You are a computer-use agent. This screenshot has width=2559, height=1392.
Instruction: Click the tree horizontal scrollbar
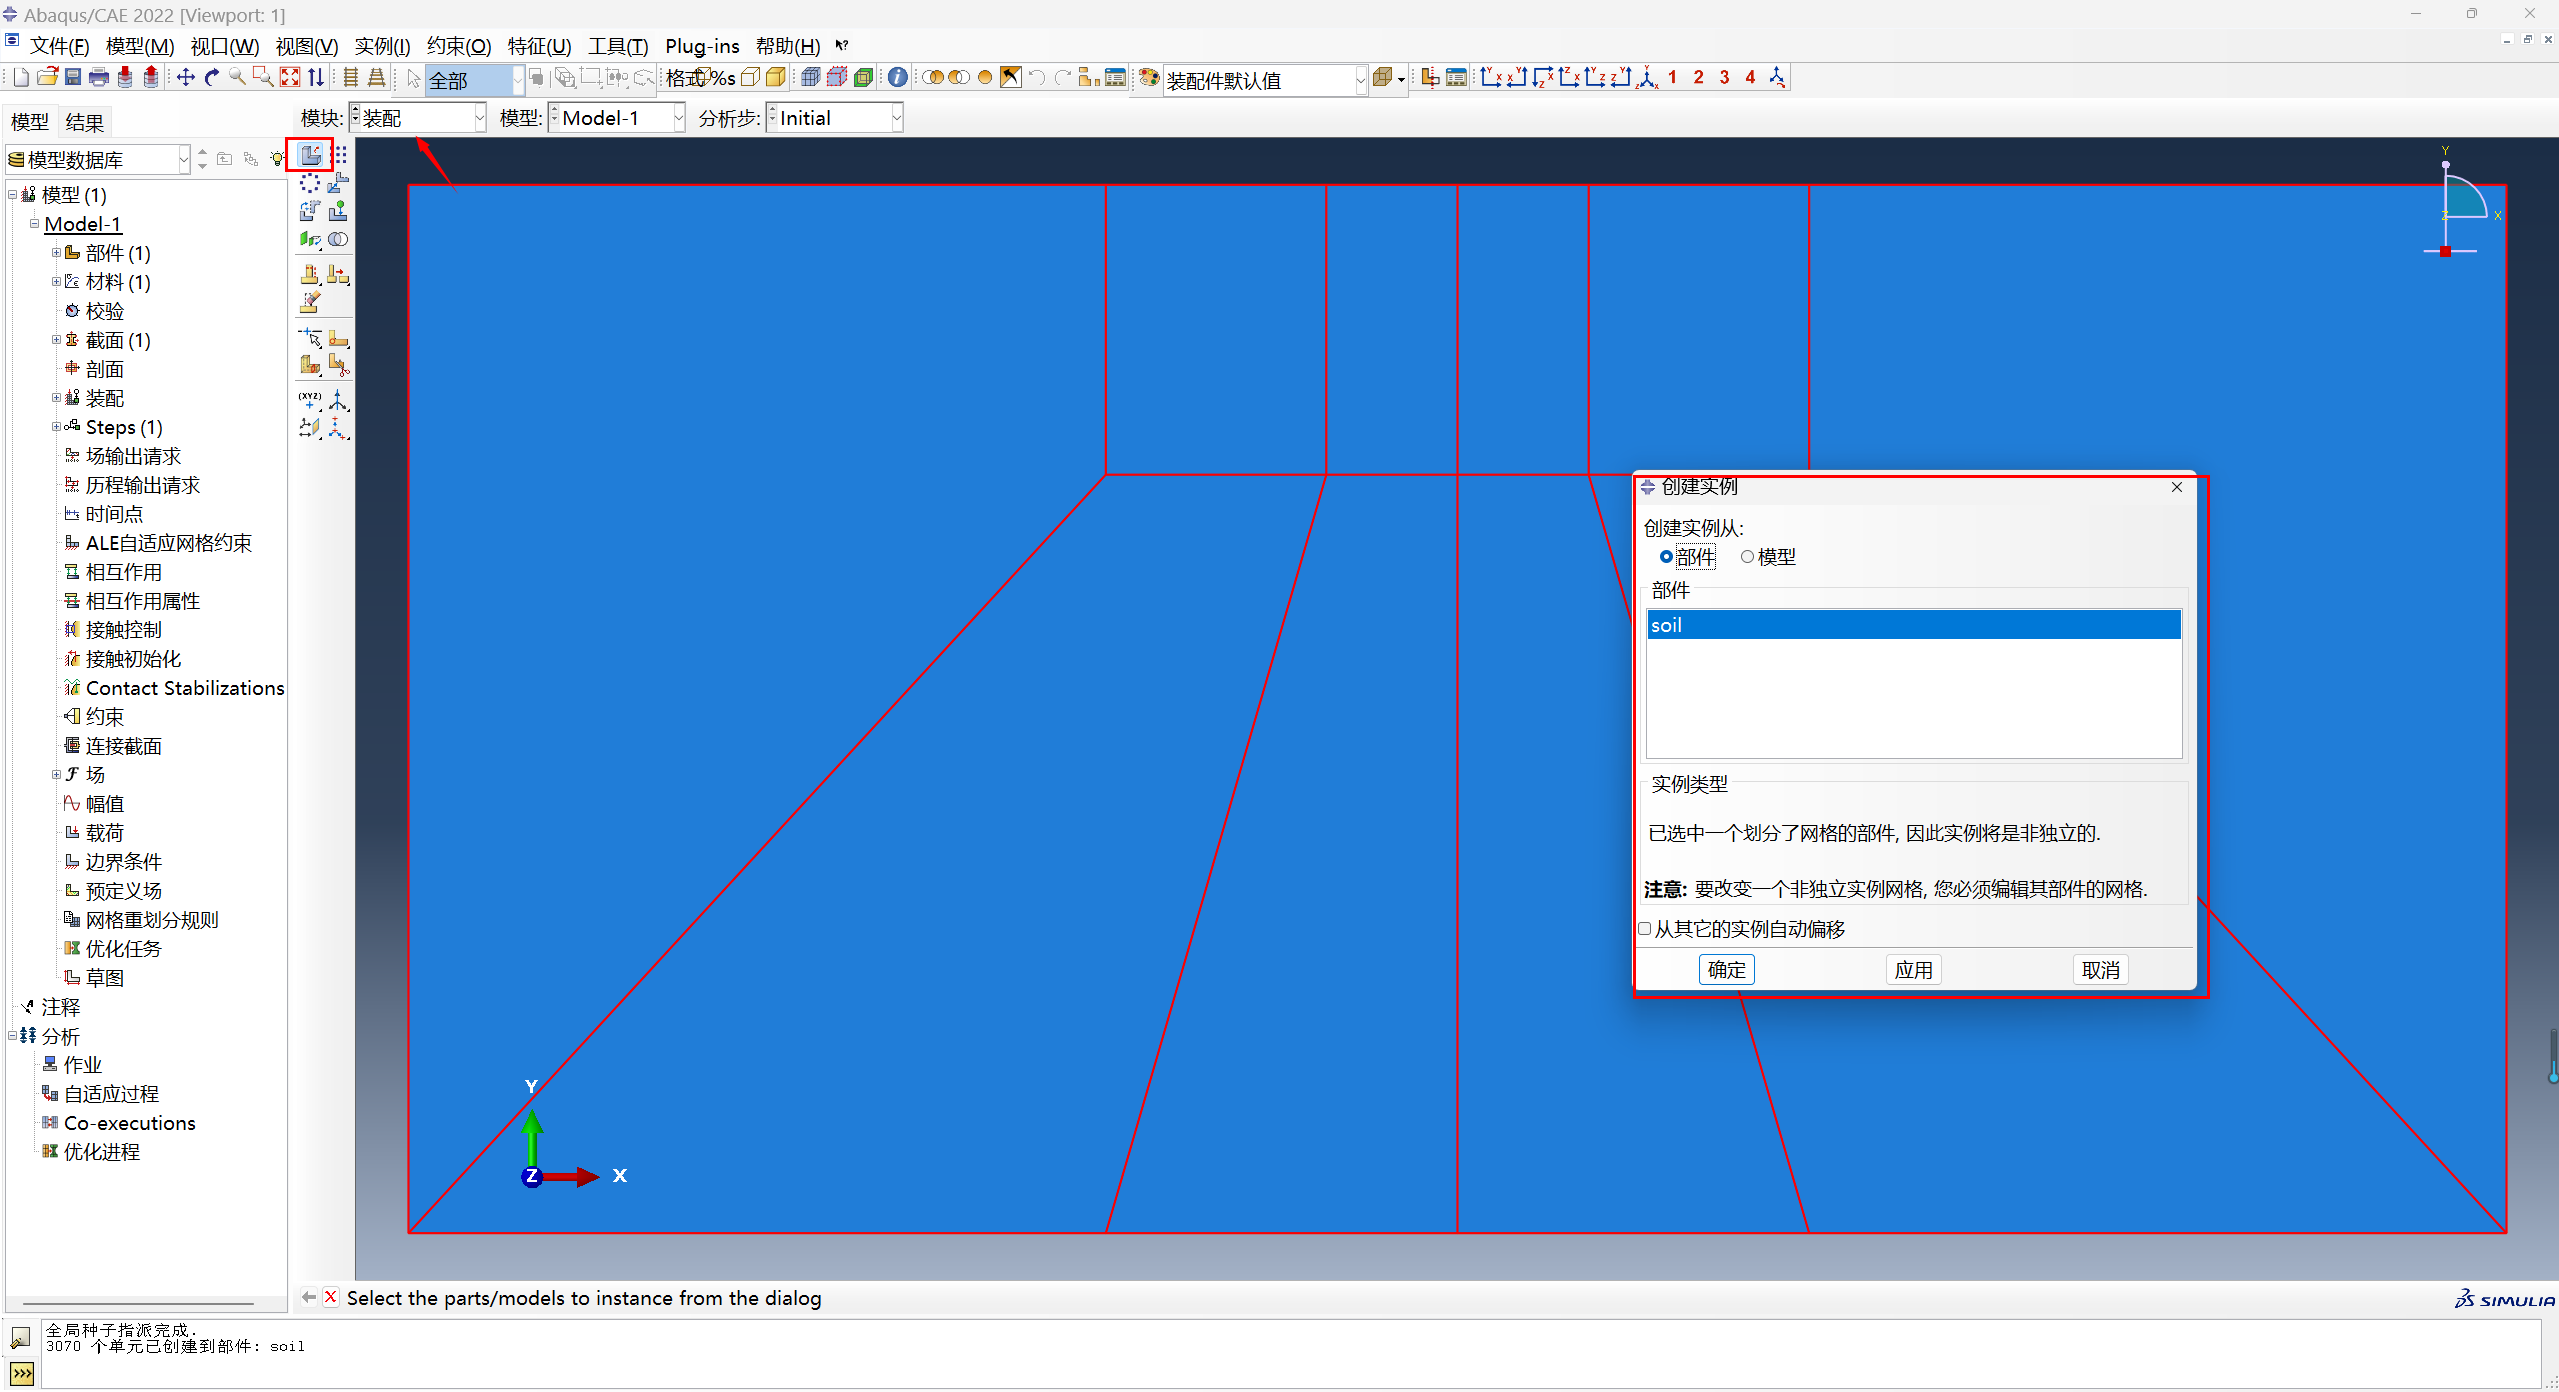click(x=138, y=1304)
